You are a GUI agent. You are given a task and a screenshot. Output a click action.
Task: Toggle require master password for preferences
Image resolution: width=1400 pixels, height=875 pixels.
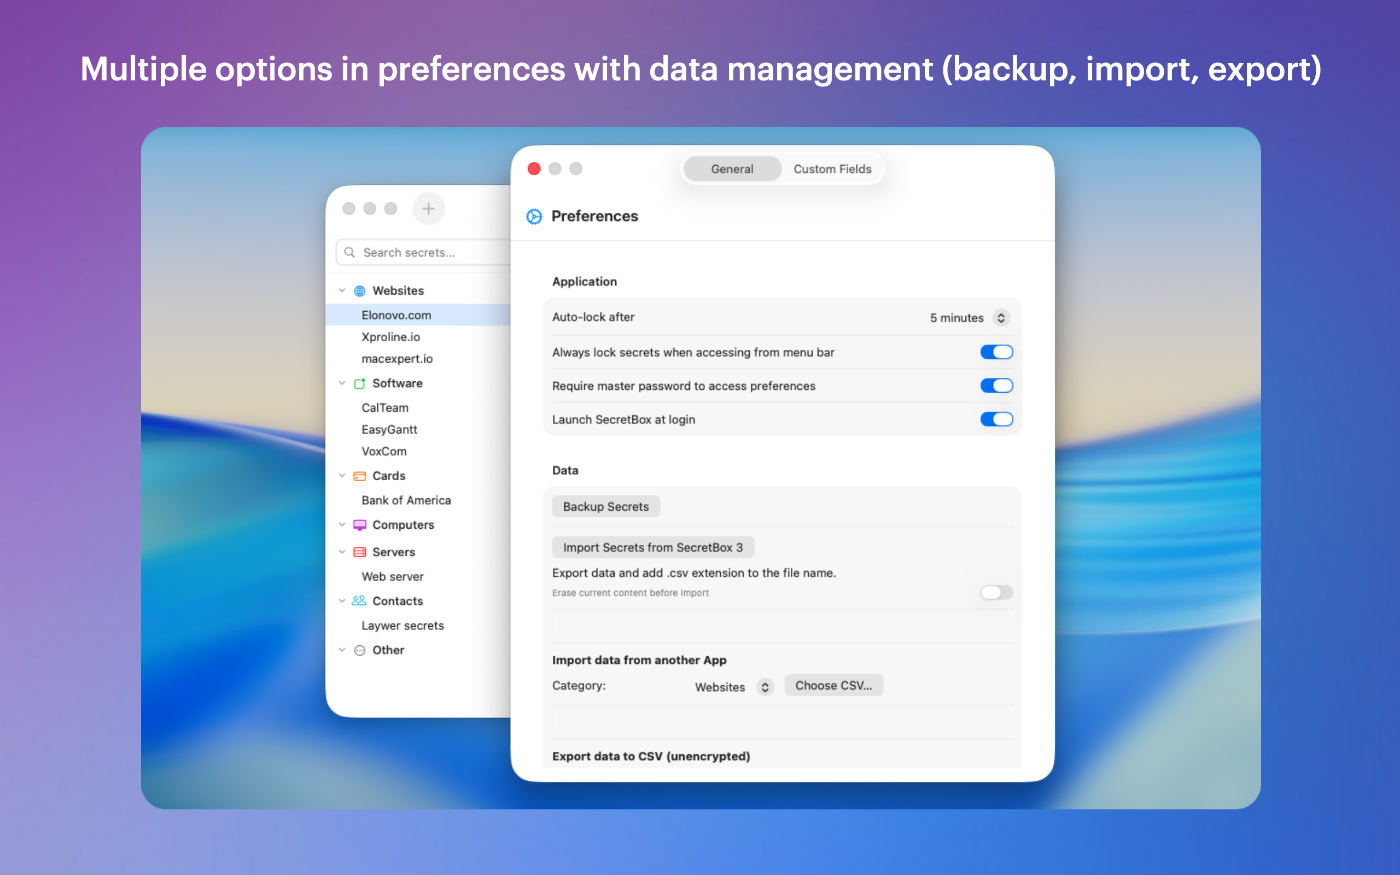[x=996, y=386]
